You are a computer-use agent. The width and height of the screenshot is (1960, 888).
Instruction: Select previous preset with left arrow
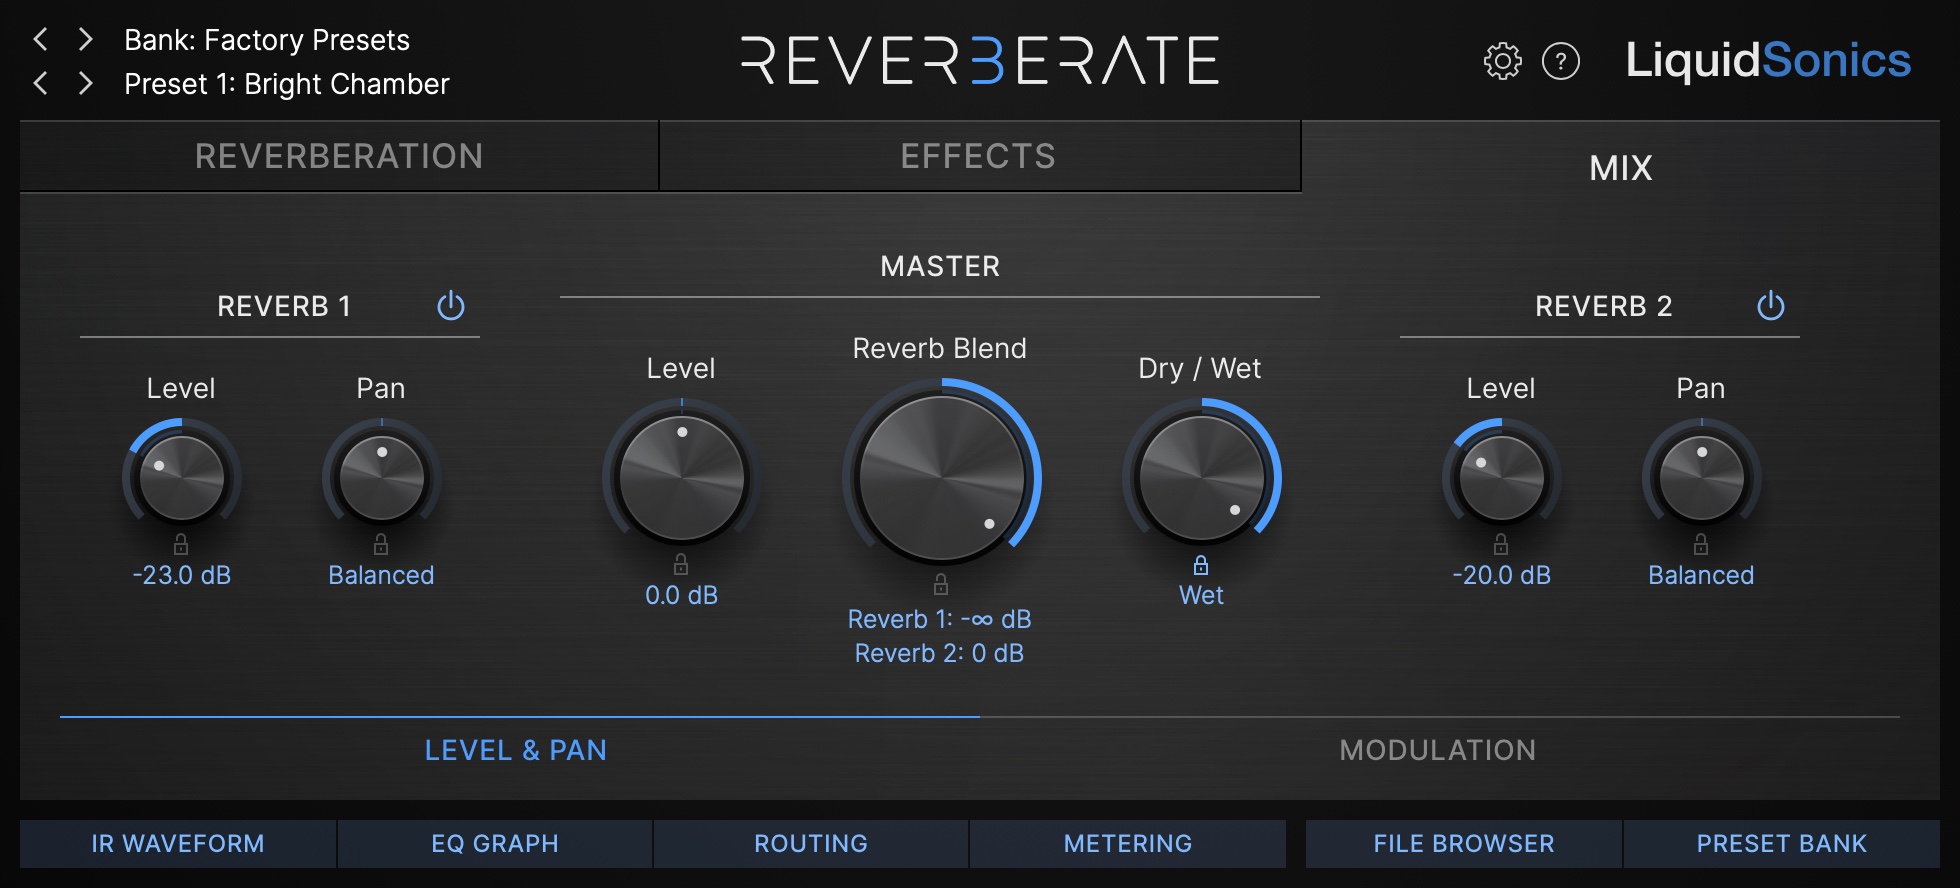coord(41,83)
